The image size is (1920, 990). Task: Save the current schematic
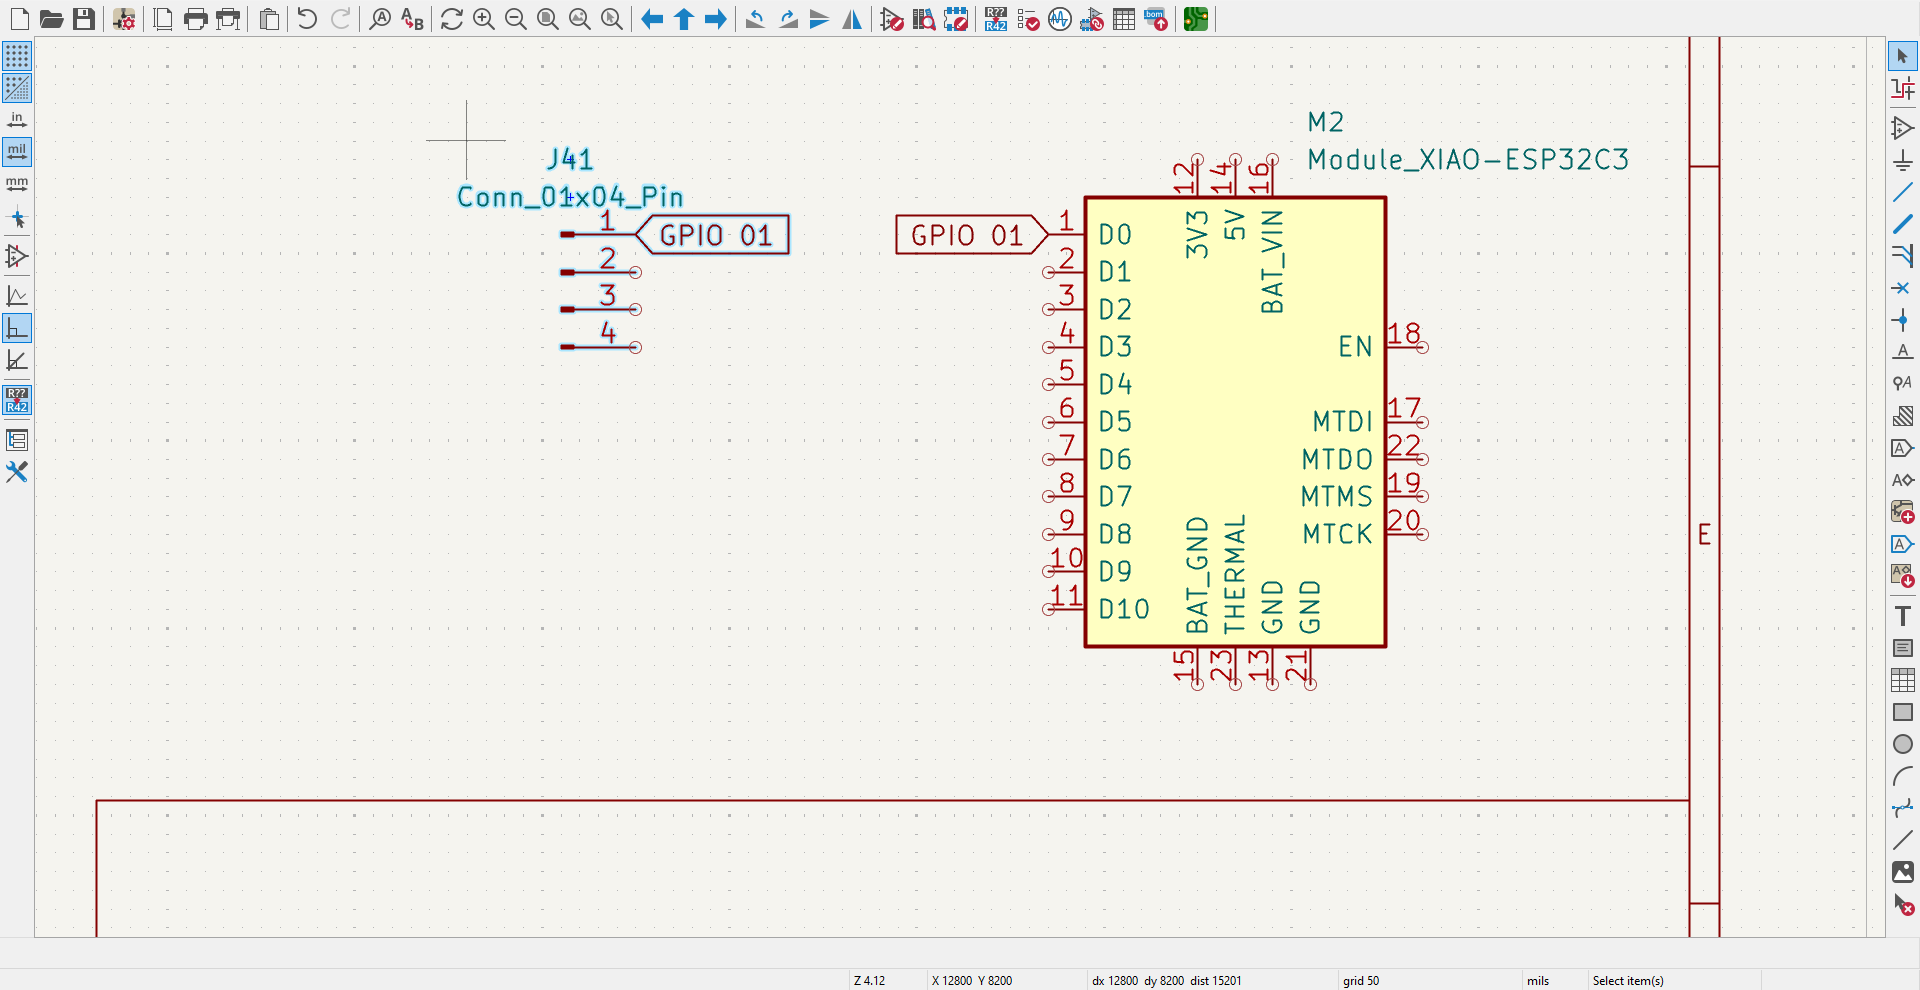[84, 19]
